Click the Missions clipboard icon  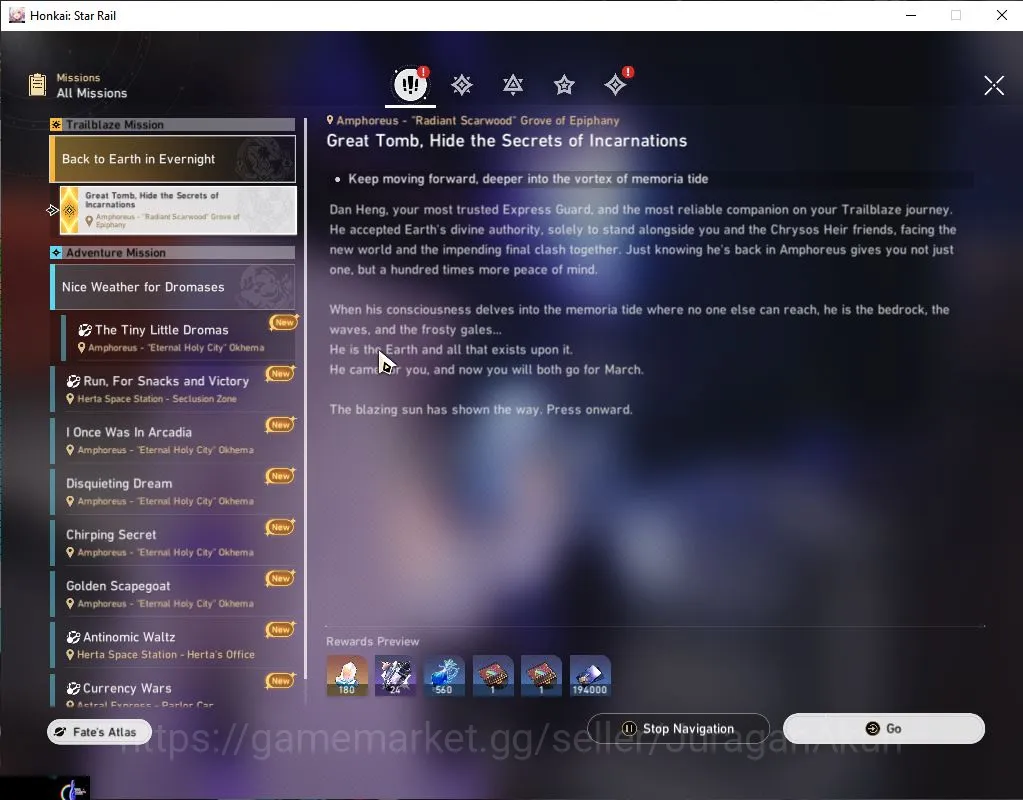pyautogui.click(x=38, y=85)
